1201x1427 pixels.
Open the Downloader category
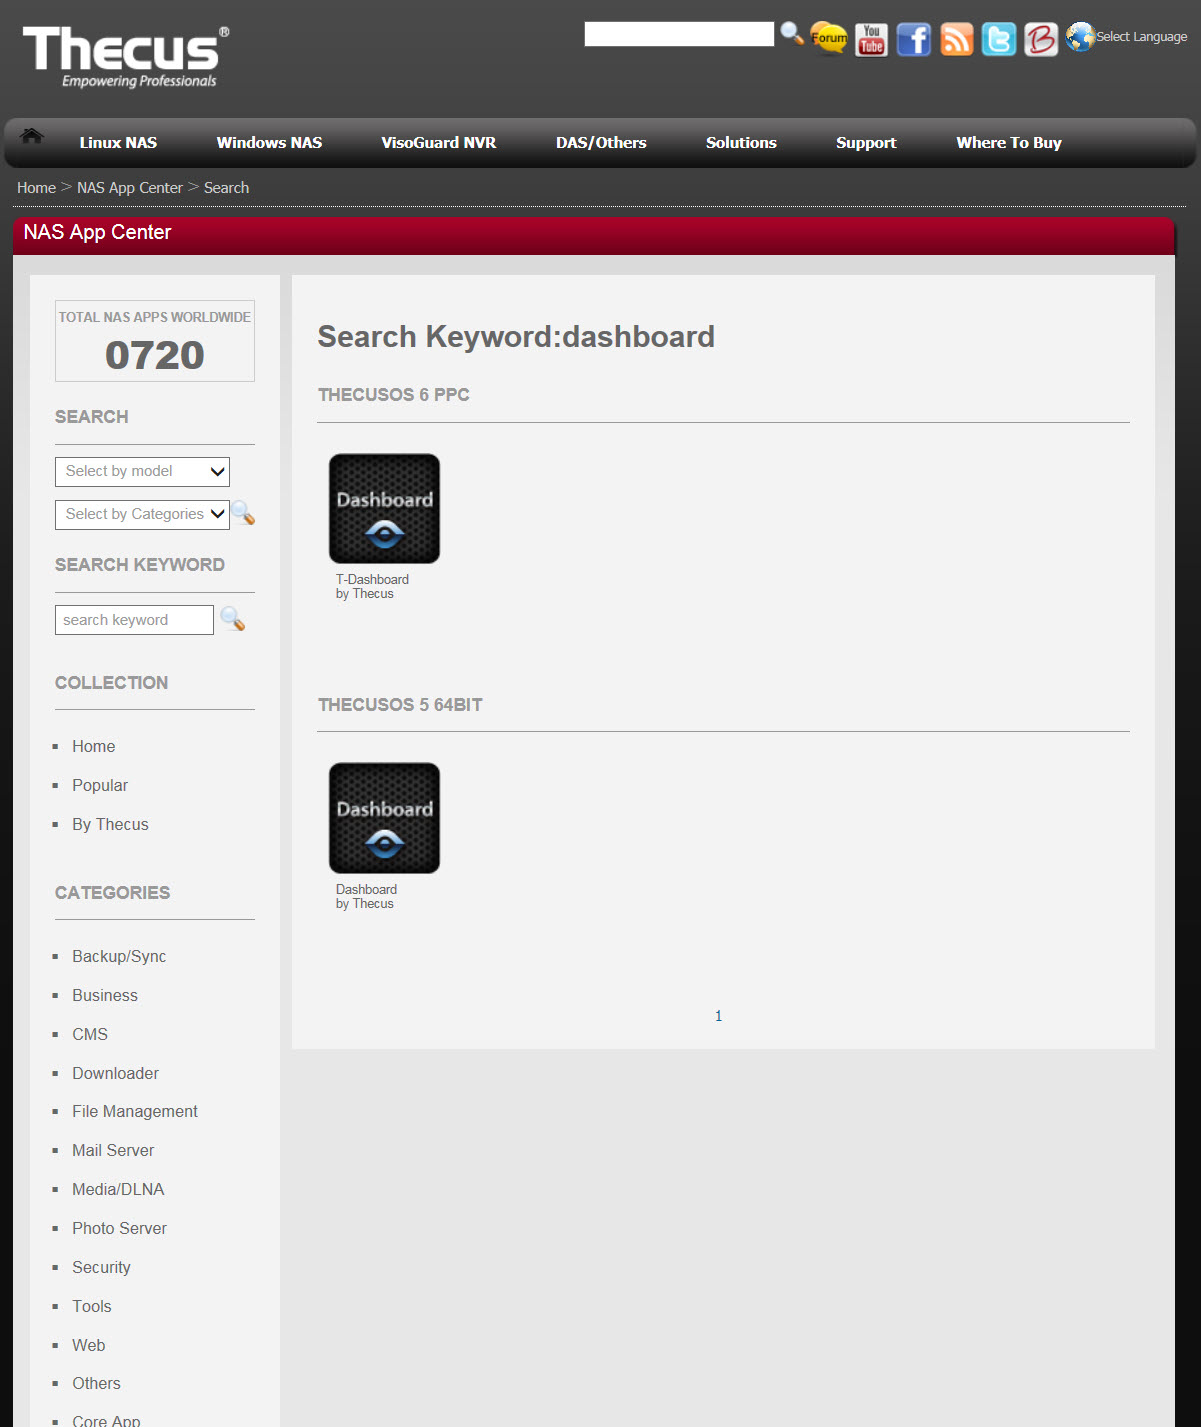tap(115, 1073)
